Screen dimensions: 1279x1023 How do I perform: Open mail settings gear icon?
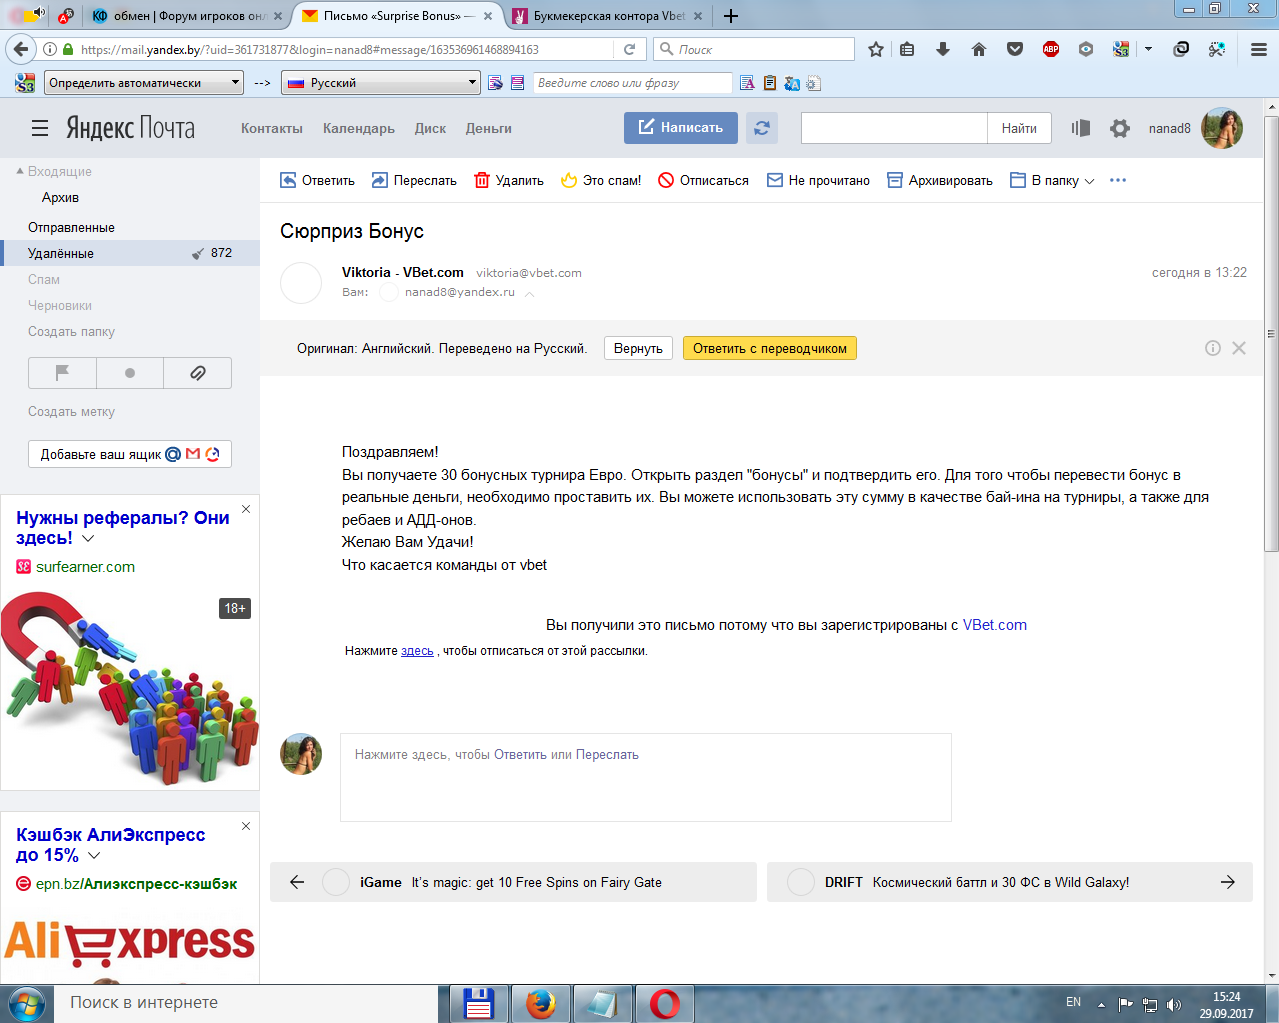1120,128
